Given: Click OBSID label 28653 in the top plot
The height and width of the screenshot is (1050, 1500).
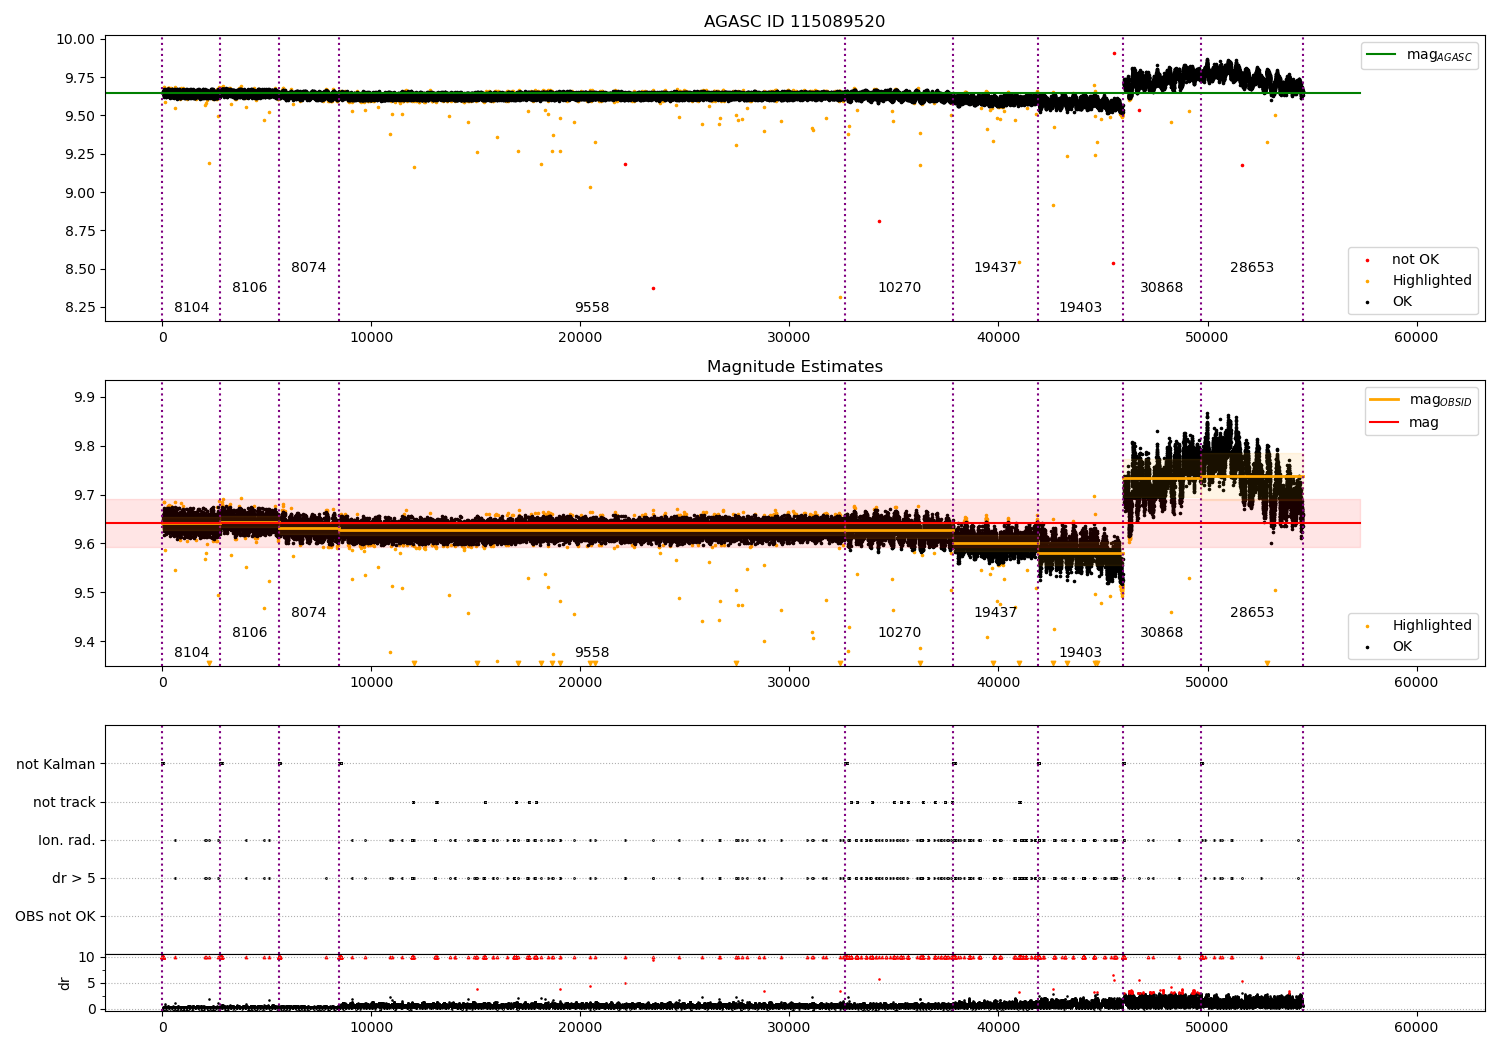Looking at the screenshot, I should click(1252, 268).
